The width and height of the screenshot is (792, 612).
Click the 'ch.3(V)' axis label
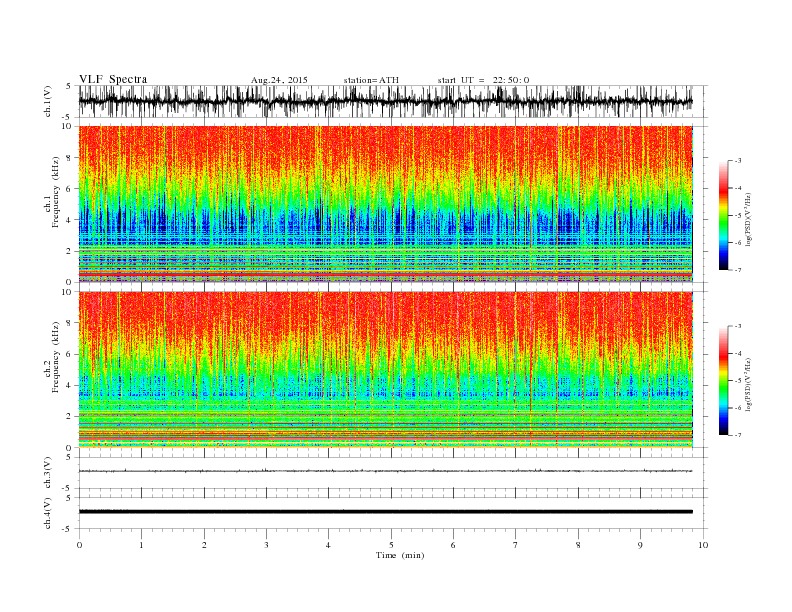(48, 473)
